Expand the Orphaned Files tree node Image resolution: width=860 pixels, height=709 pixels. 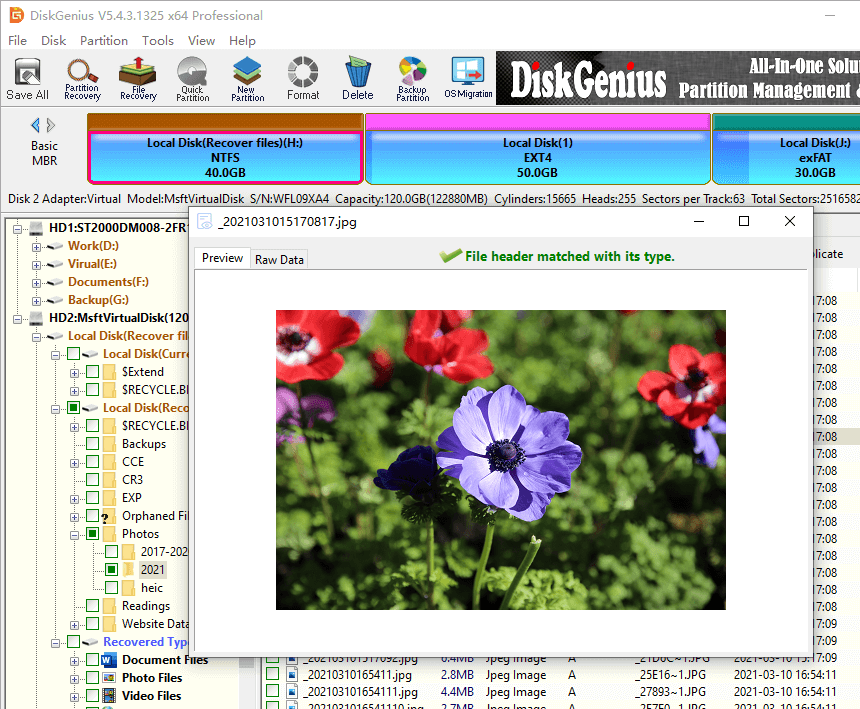coord(73,516)
